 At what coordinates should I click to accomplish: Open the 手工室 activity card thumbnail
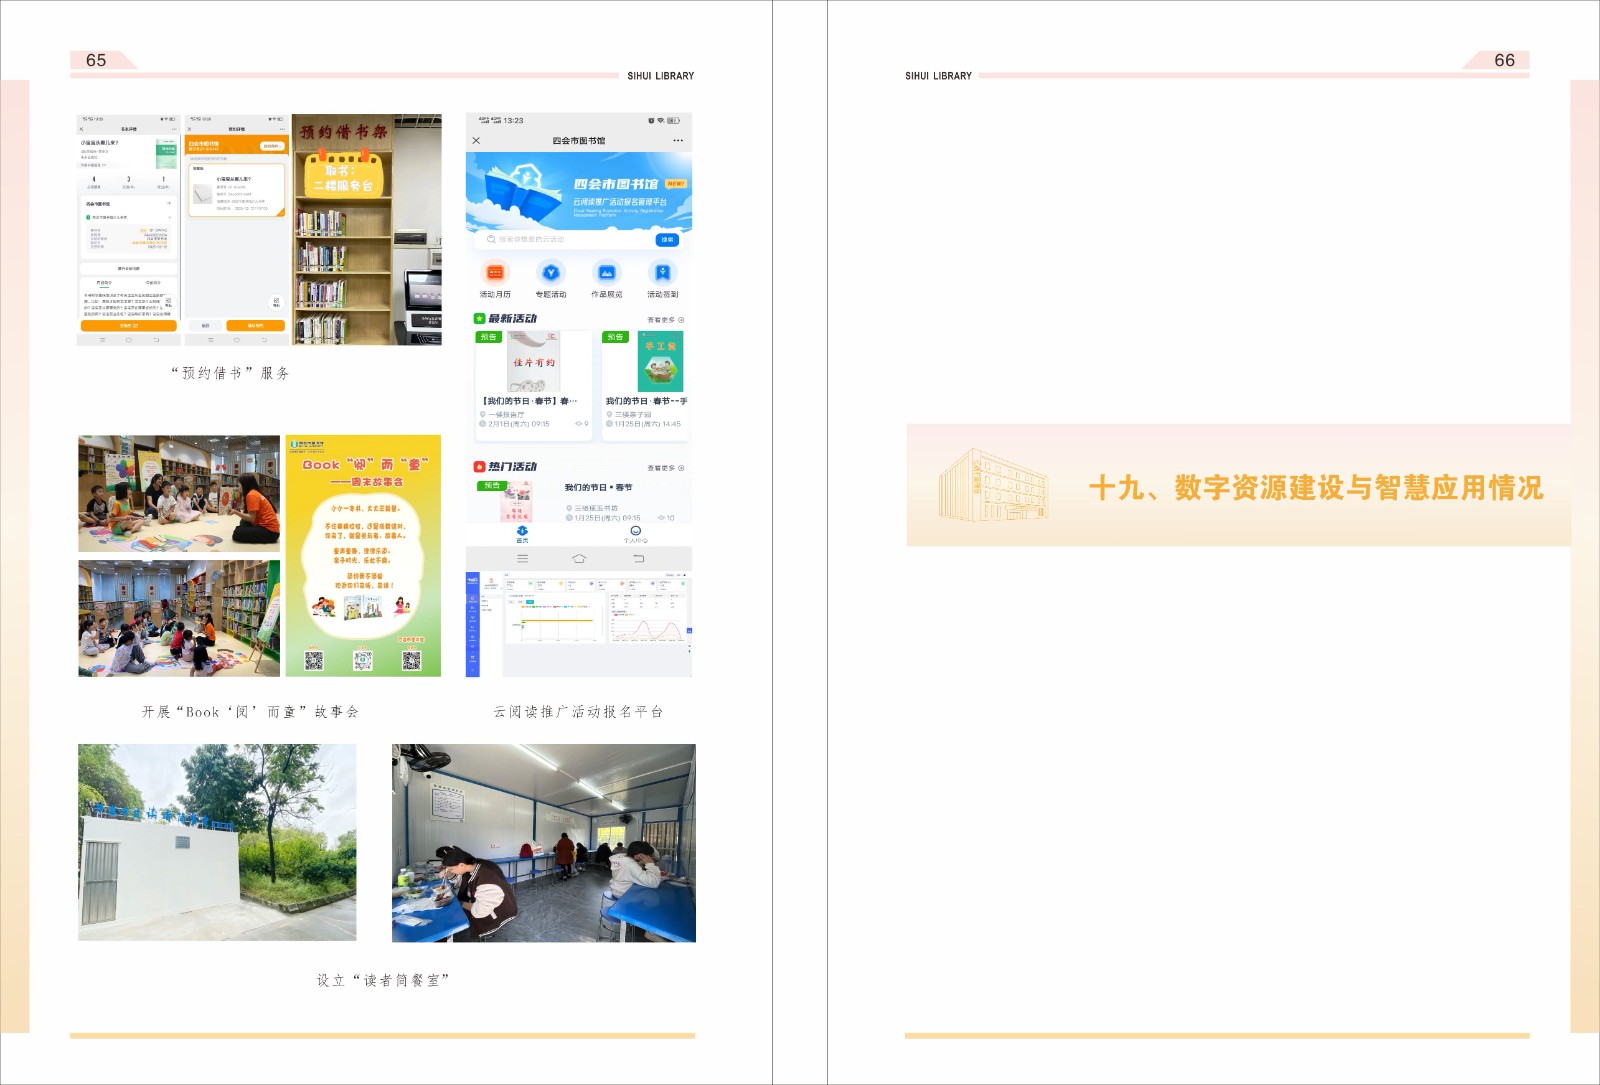coord(660,362)
